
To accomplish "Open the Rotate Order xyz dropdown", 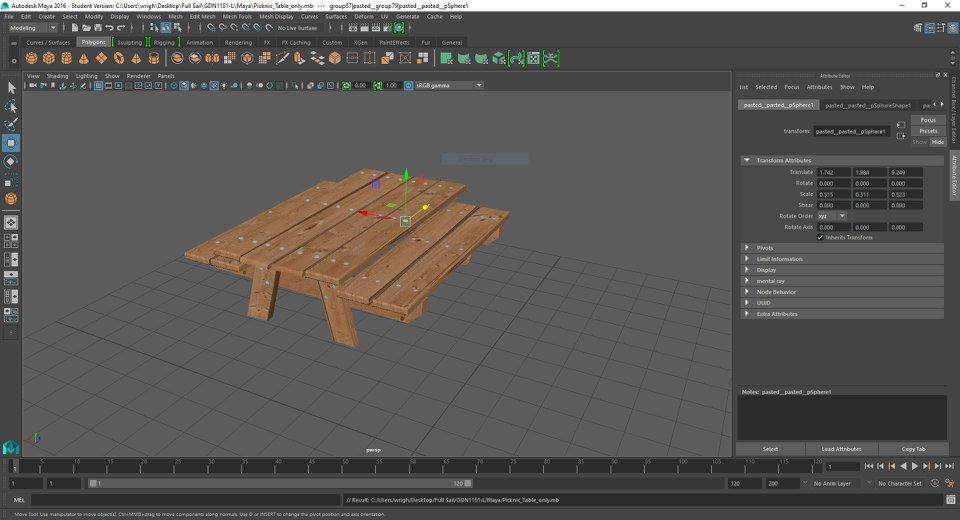I will [x=831, y=216].
